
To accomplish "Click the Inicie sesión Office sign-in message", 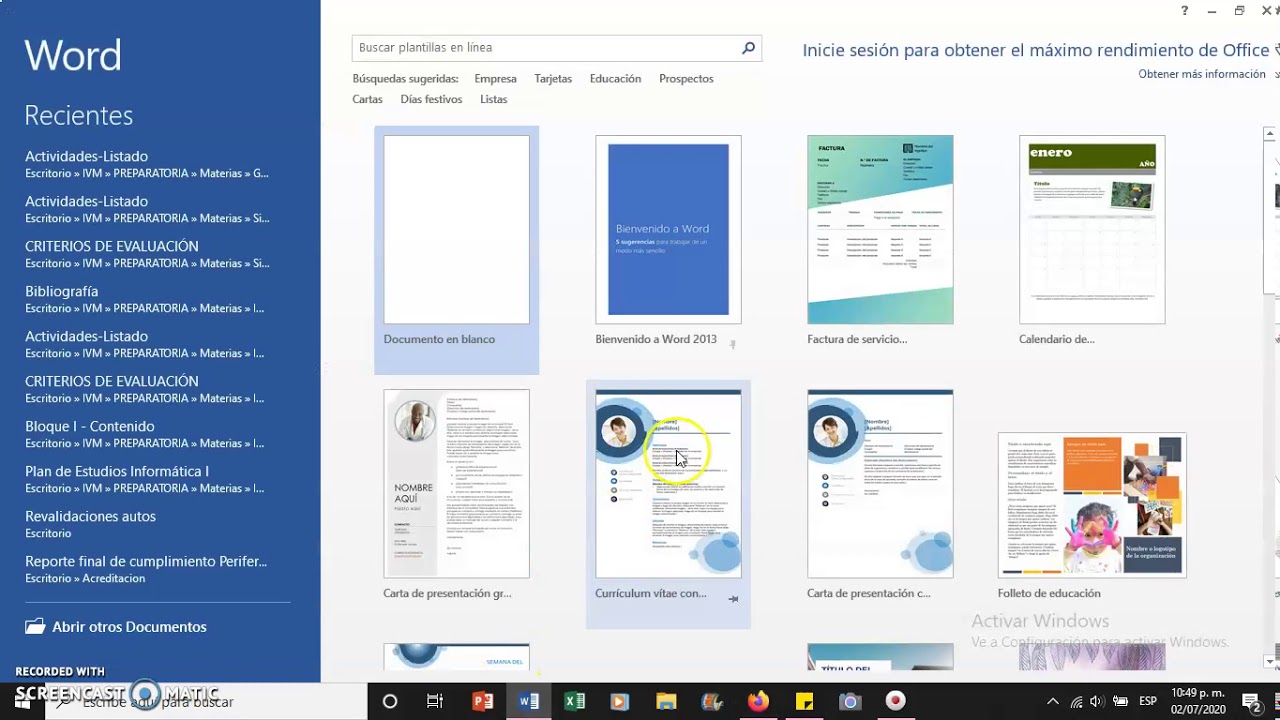I will pos(1035,50).
